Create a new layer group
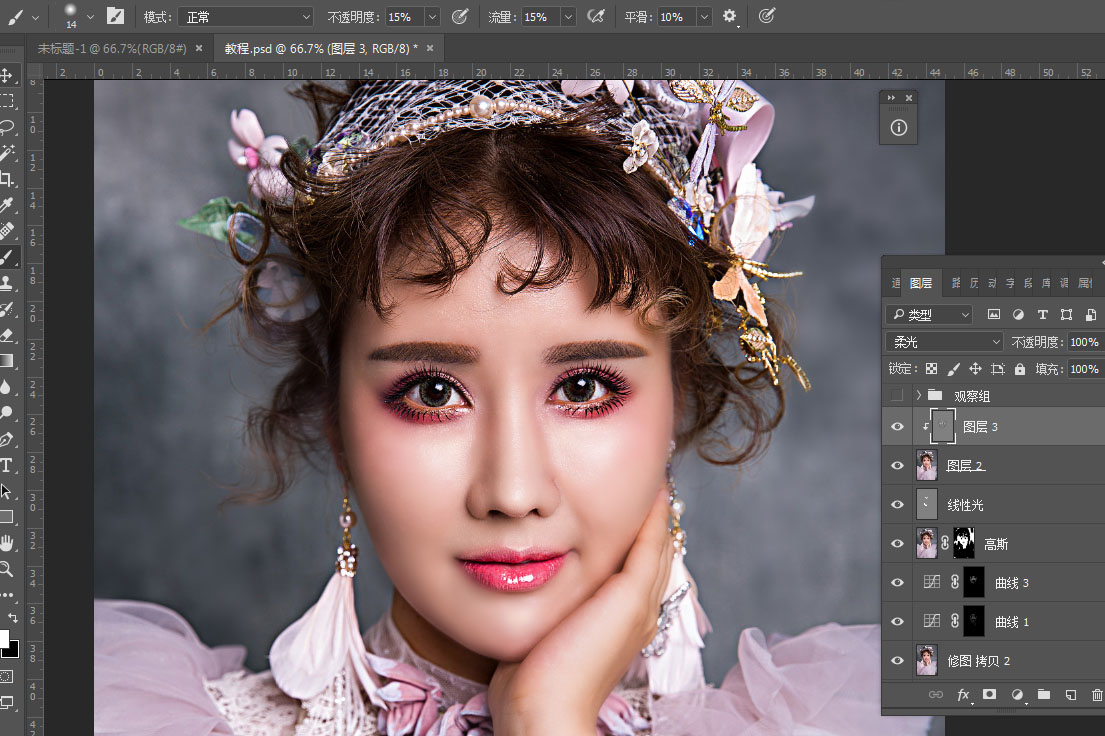 pyautogui.click(x=1044, y=694)
